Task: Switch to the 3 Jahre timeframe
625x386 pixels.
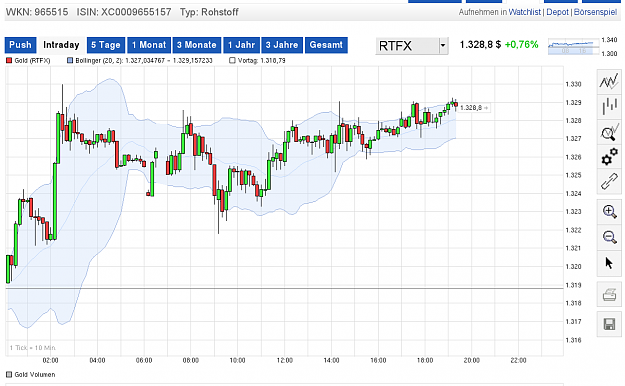Action: (282, 45)
